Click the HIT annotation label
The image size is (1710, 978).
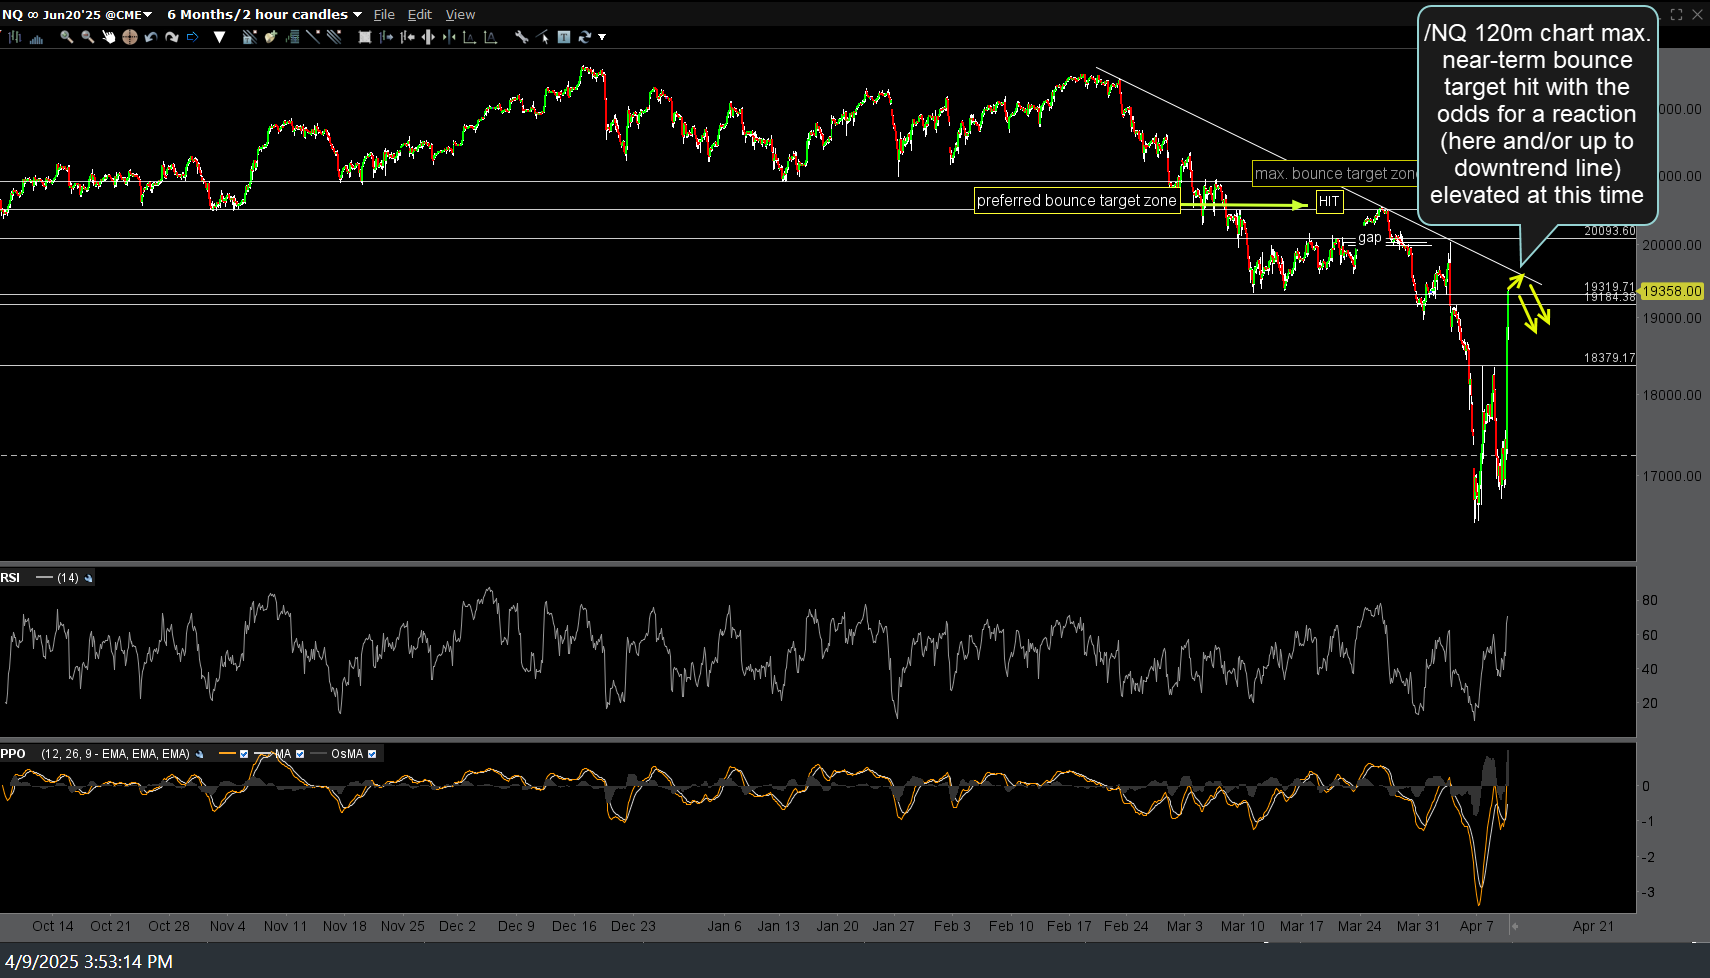[x=1328, y=201]
